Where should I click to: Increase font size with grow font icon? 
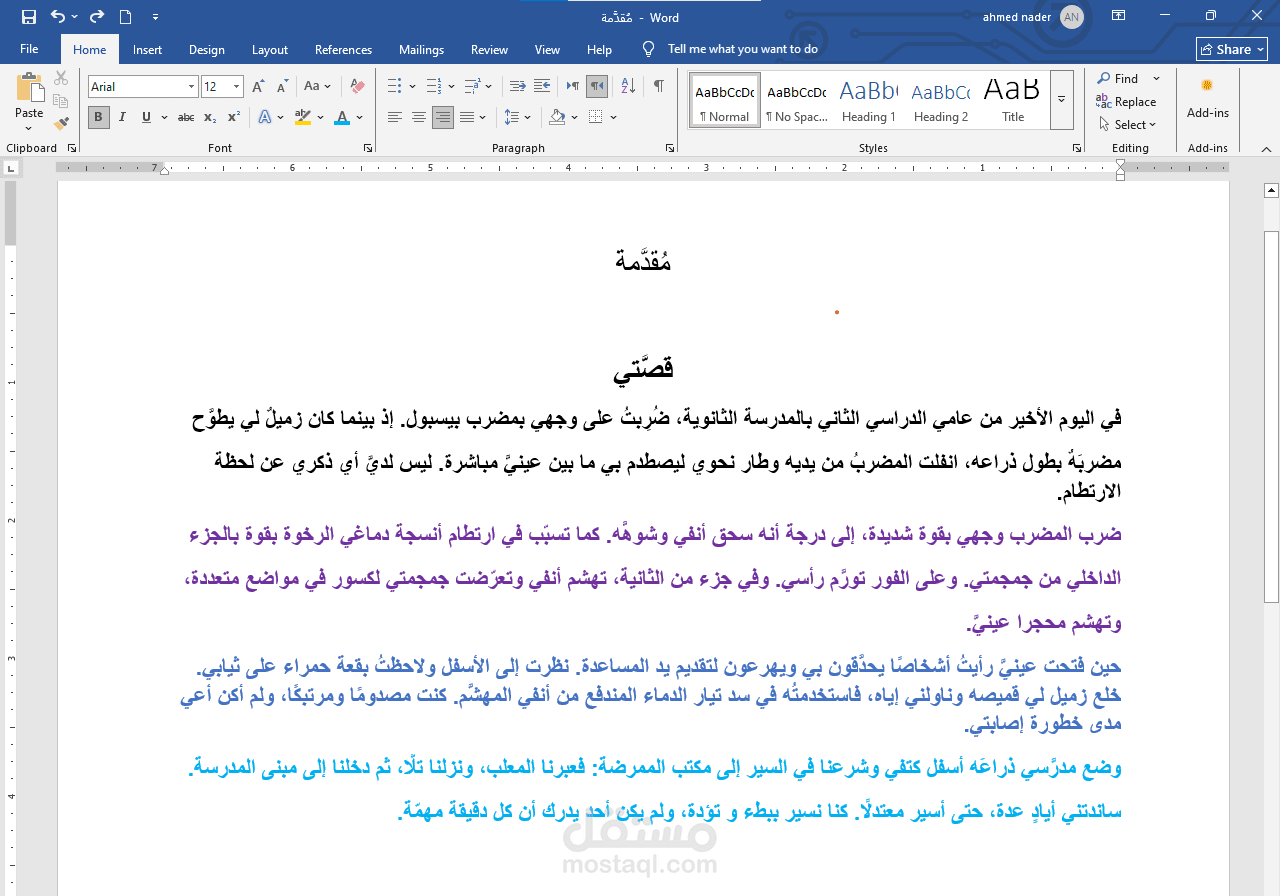[258, 87]
